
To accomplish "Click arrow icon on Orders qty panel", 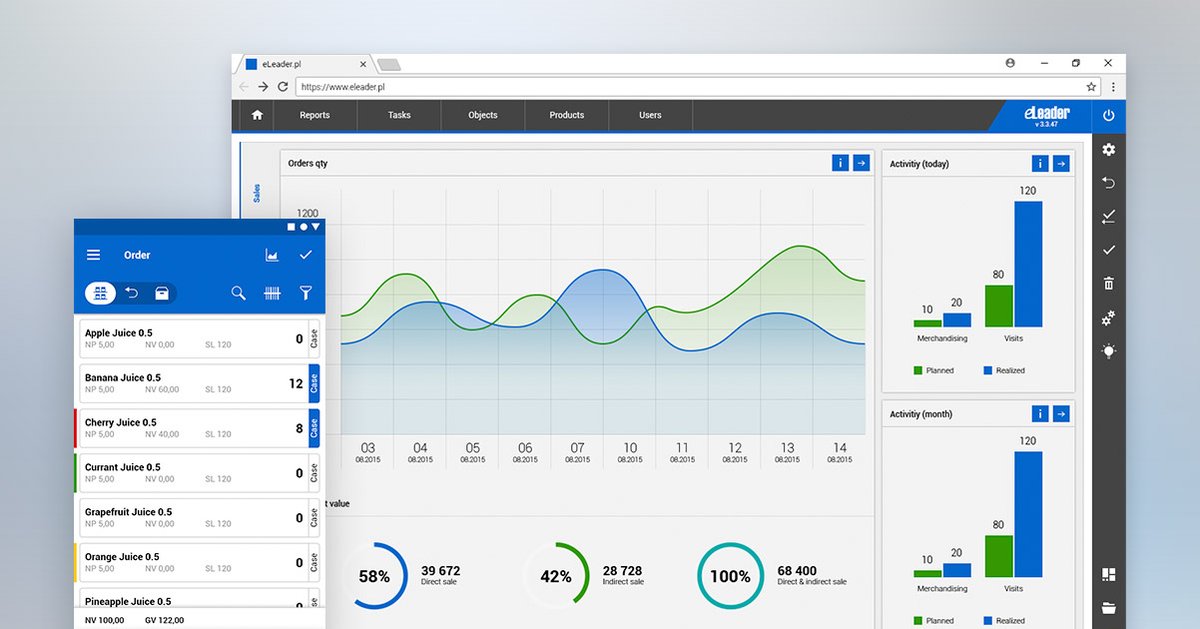I will tap(861, 163).
